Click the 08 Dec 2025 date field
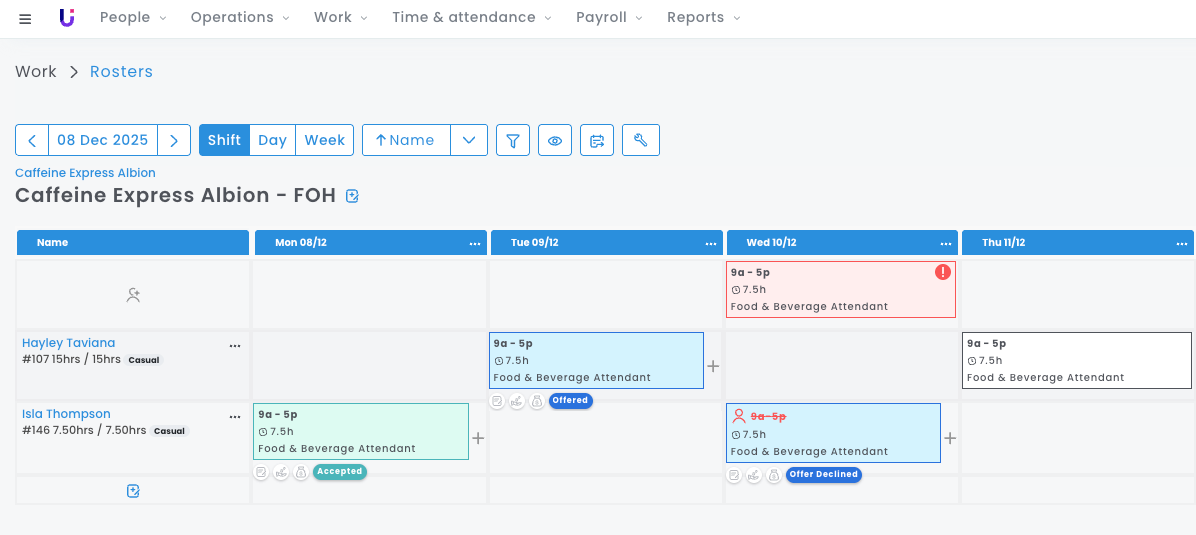This screenshot has height=535, width=1196. 102,140
